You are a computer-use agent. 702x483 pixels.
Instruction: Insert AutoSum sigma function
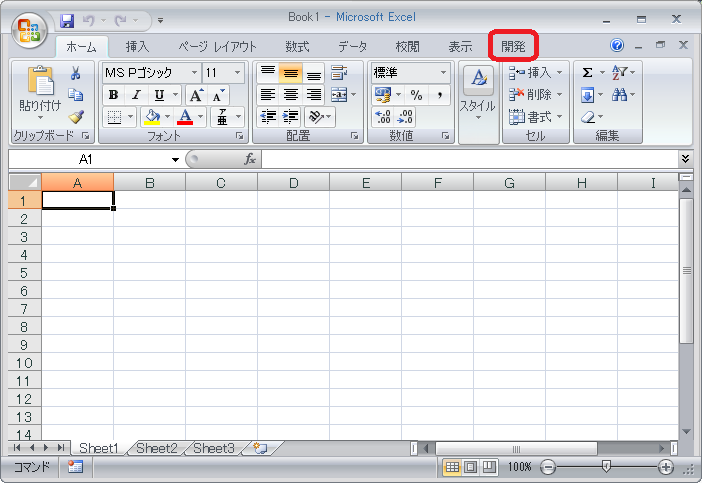587,73
